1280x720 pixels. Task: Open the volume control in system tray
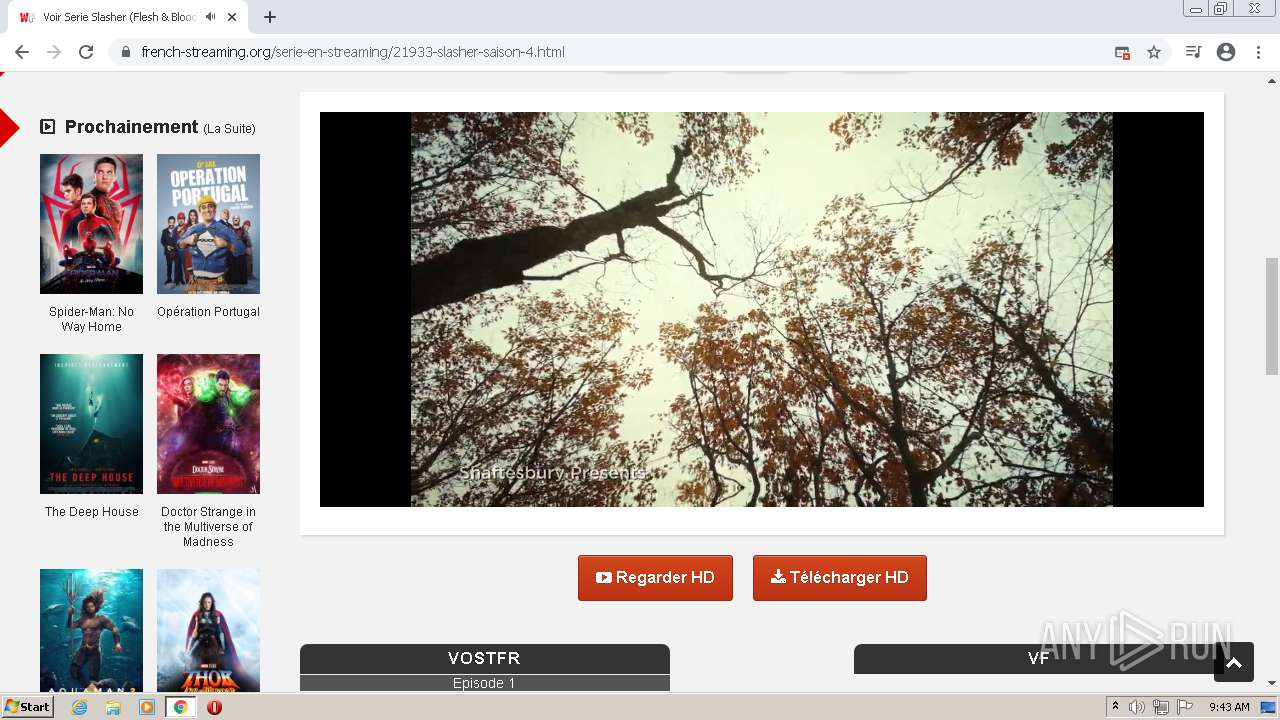click(1137, 707)
